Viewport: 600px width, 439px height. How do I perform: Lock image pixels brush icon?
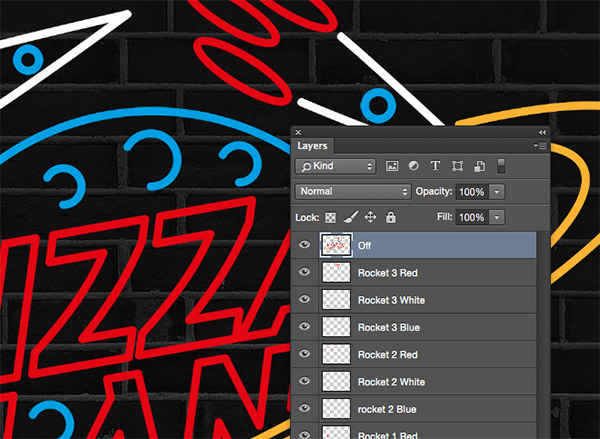[x=351, y=217]
